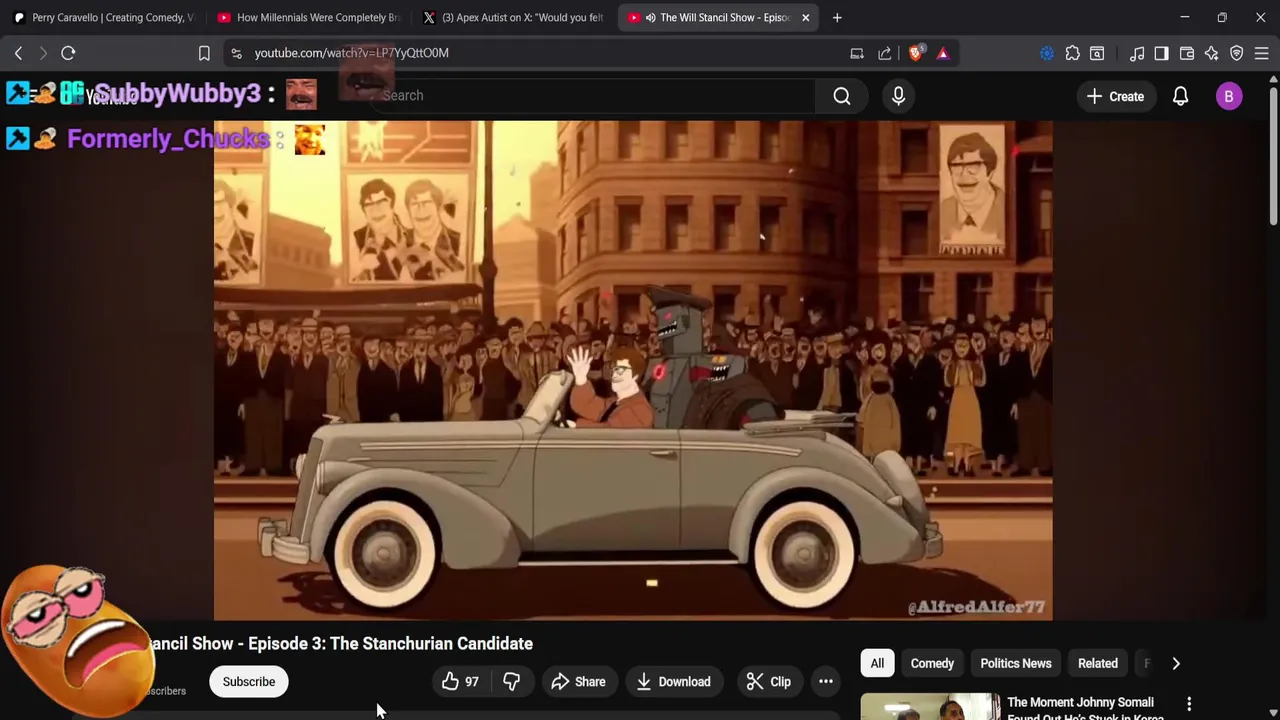
Task: Open YouTube notifications bell
Action: [x=1180, y=96]
